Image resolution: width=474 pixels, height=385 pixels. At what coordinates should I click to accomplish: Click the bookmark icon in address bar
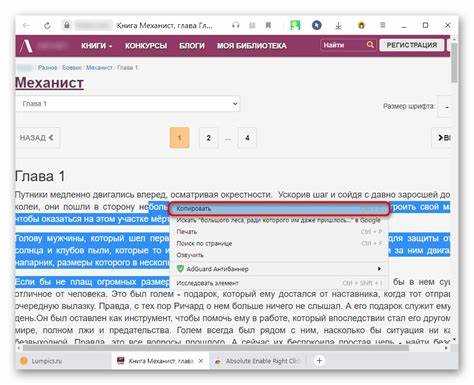[268, 25]
